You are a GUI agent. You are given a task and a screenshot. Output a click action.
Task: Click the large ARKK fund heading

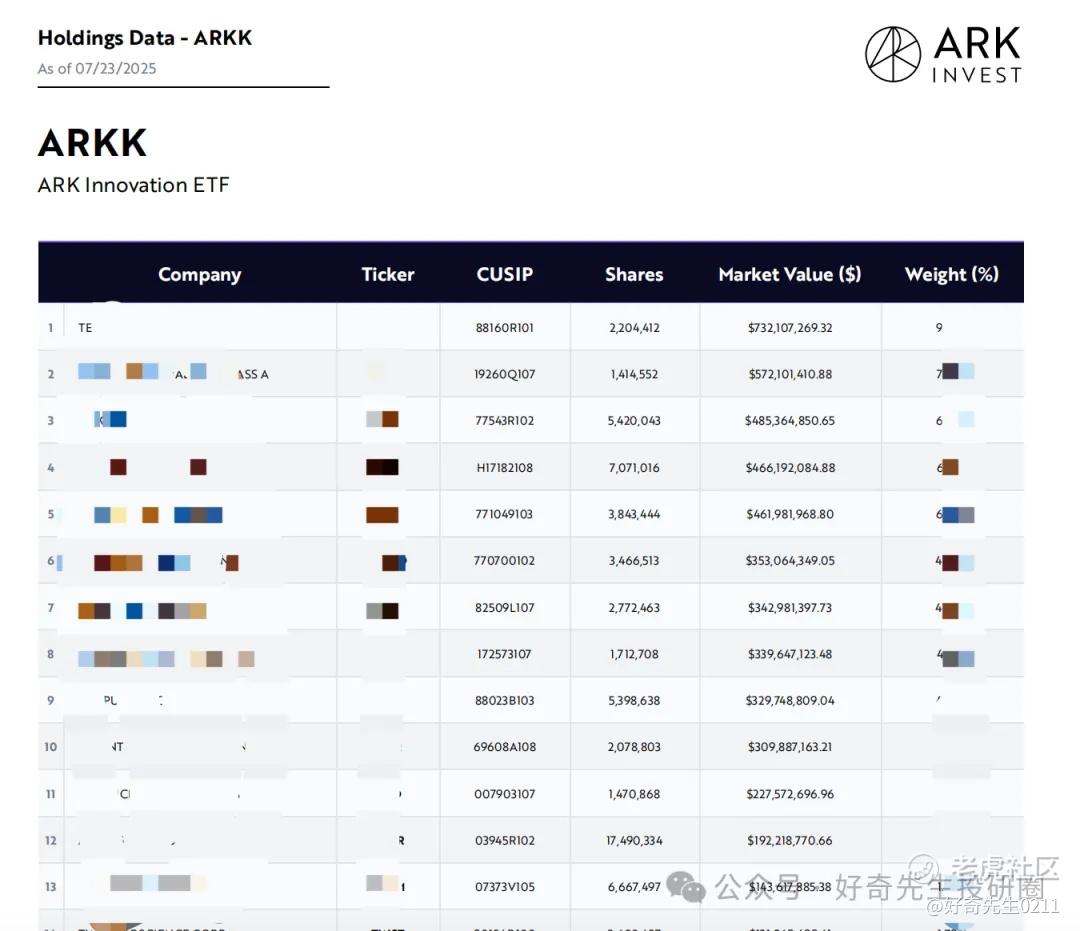point(92,144)
